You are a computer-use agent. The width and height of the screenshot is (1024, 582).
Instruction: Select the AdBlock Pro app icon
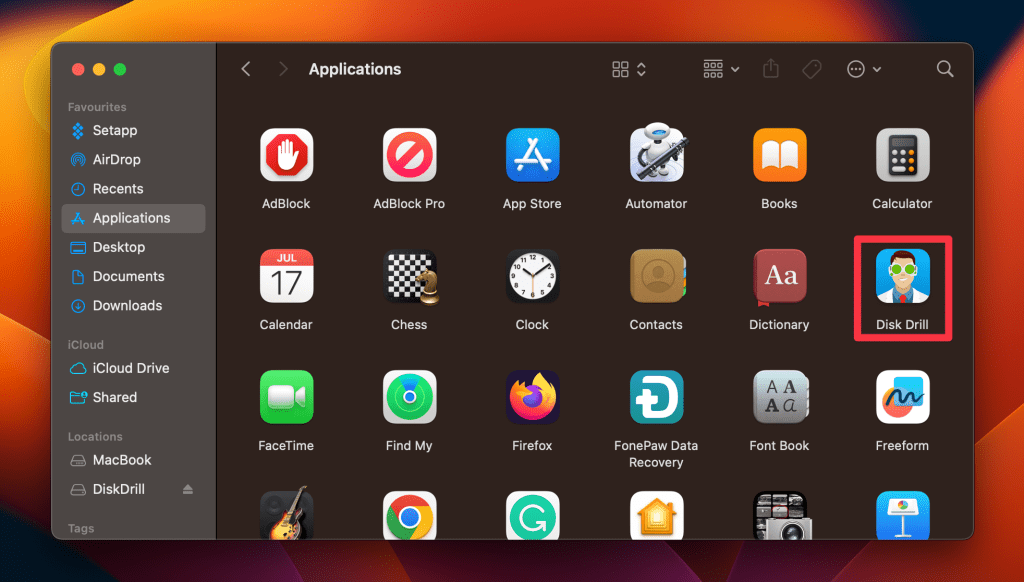[x=409, y=155]
